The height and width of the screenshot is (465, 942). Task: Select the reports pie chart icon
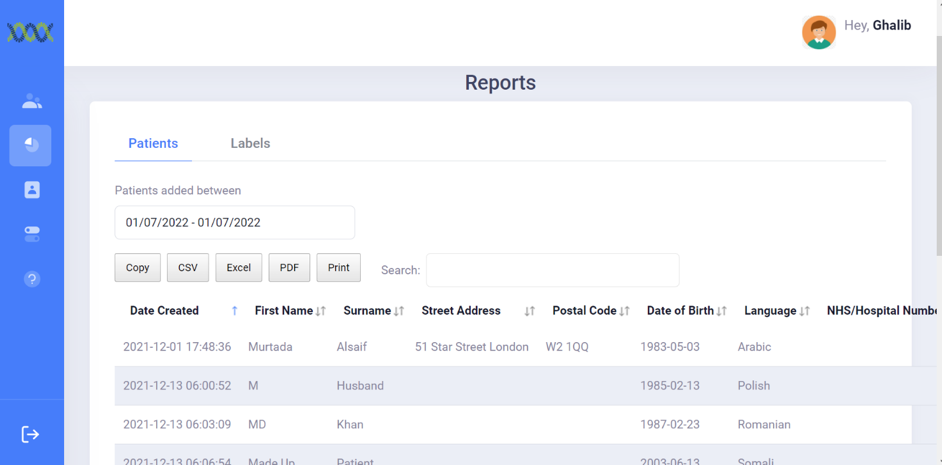(x=31, y=145)
